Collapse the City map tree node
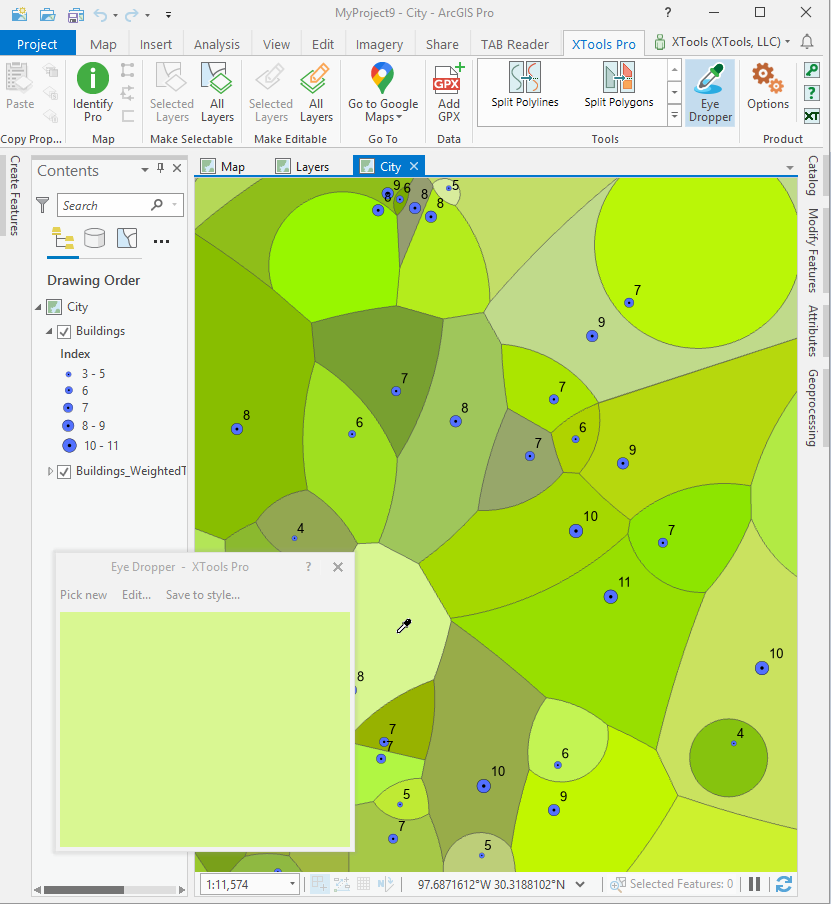Screen dimensions: 831x904 (39, 307)
